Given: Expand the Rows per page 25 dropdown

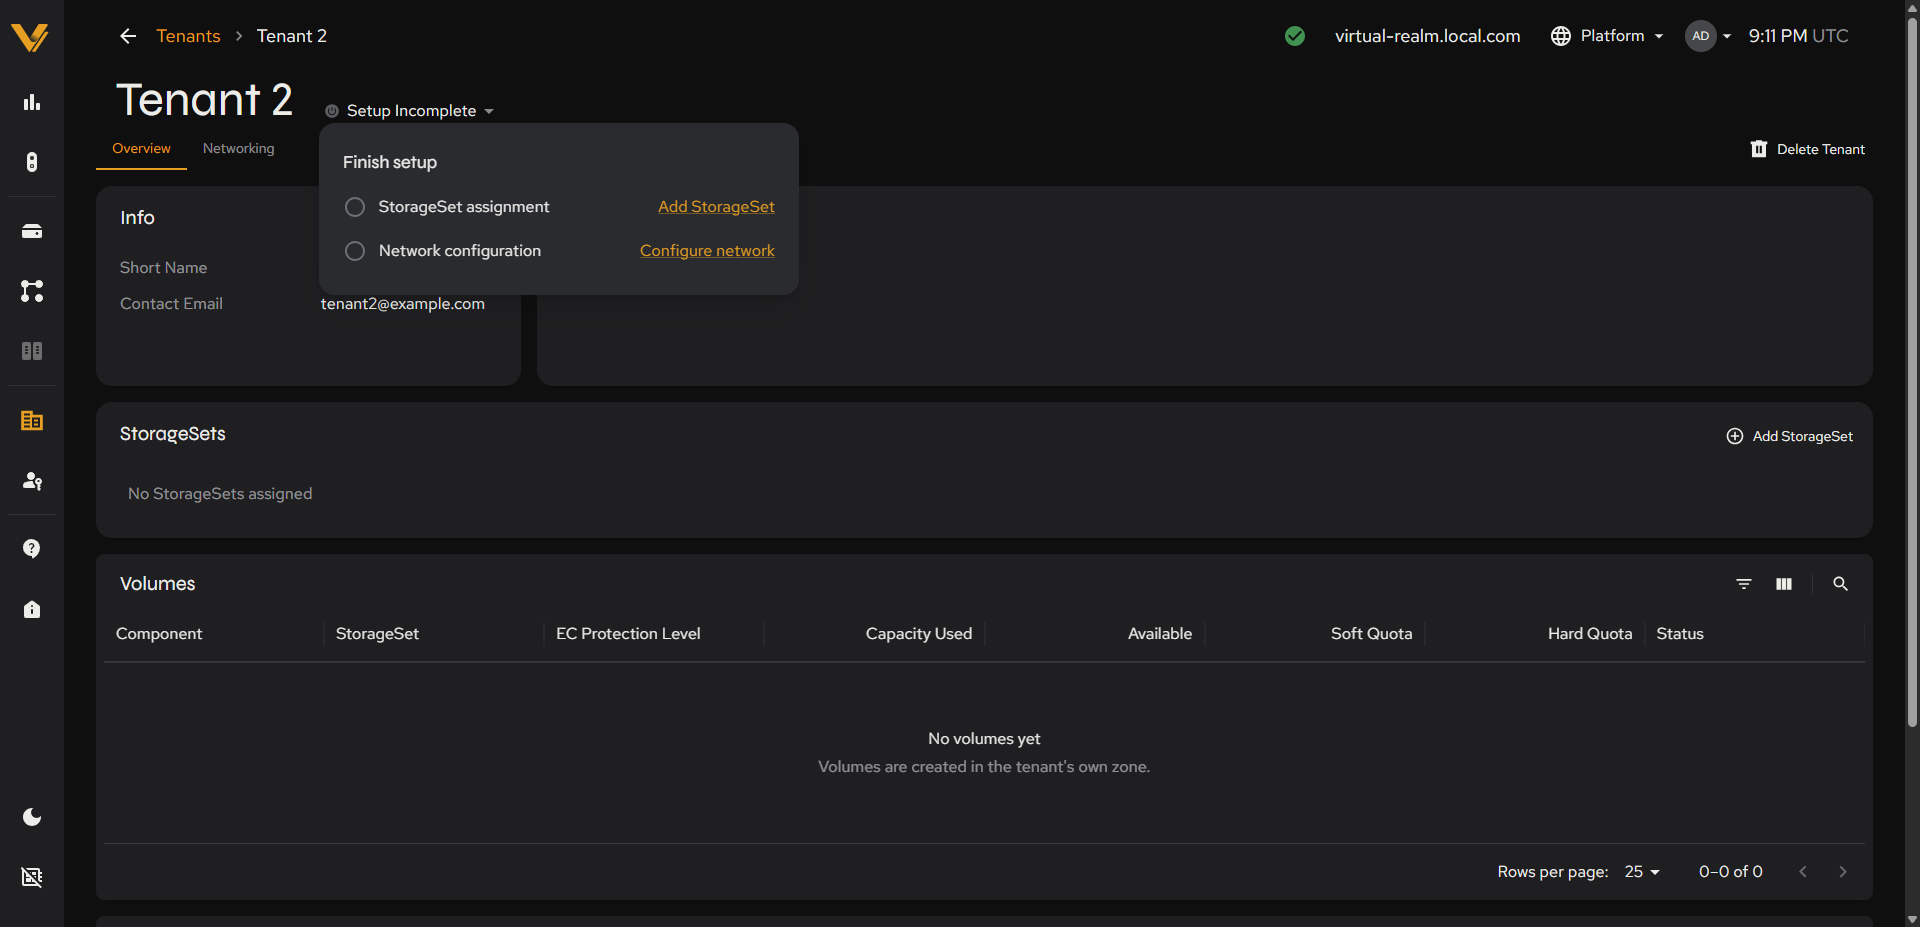Looking at the screenshot, I should pyautogui.click(x=1642, y=872).
